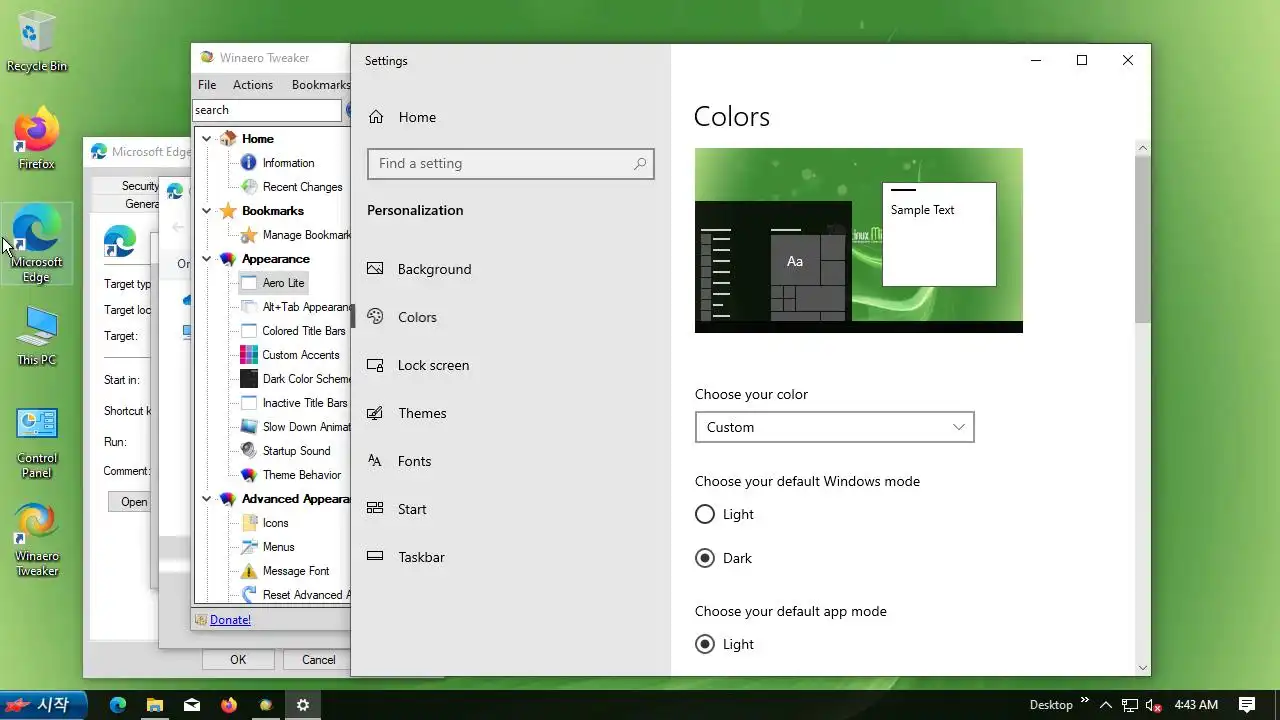Click Background picture icon in Settings
This screenshot has width=1280, height=720.
point(375,269)
